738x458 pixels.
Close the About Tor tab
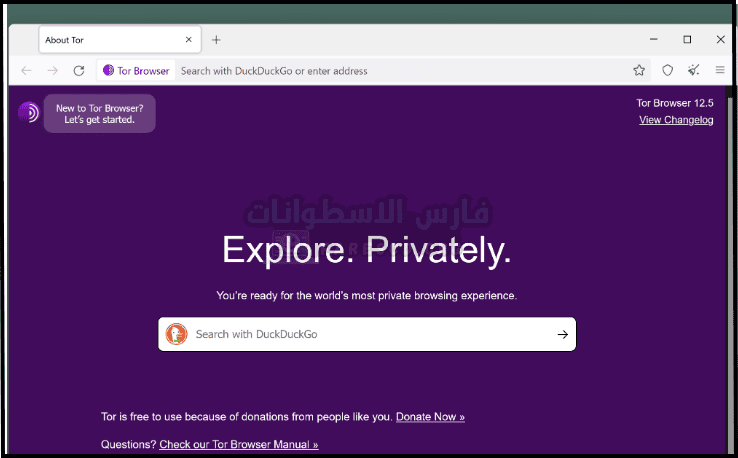pyautogui.click(x=188, y=40)
